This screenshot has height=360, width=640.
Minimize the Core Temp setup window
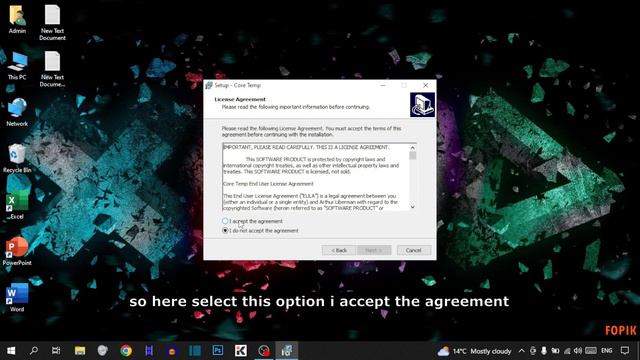(x=383, y=85)
